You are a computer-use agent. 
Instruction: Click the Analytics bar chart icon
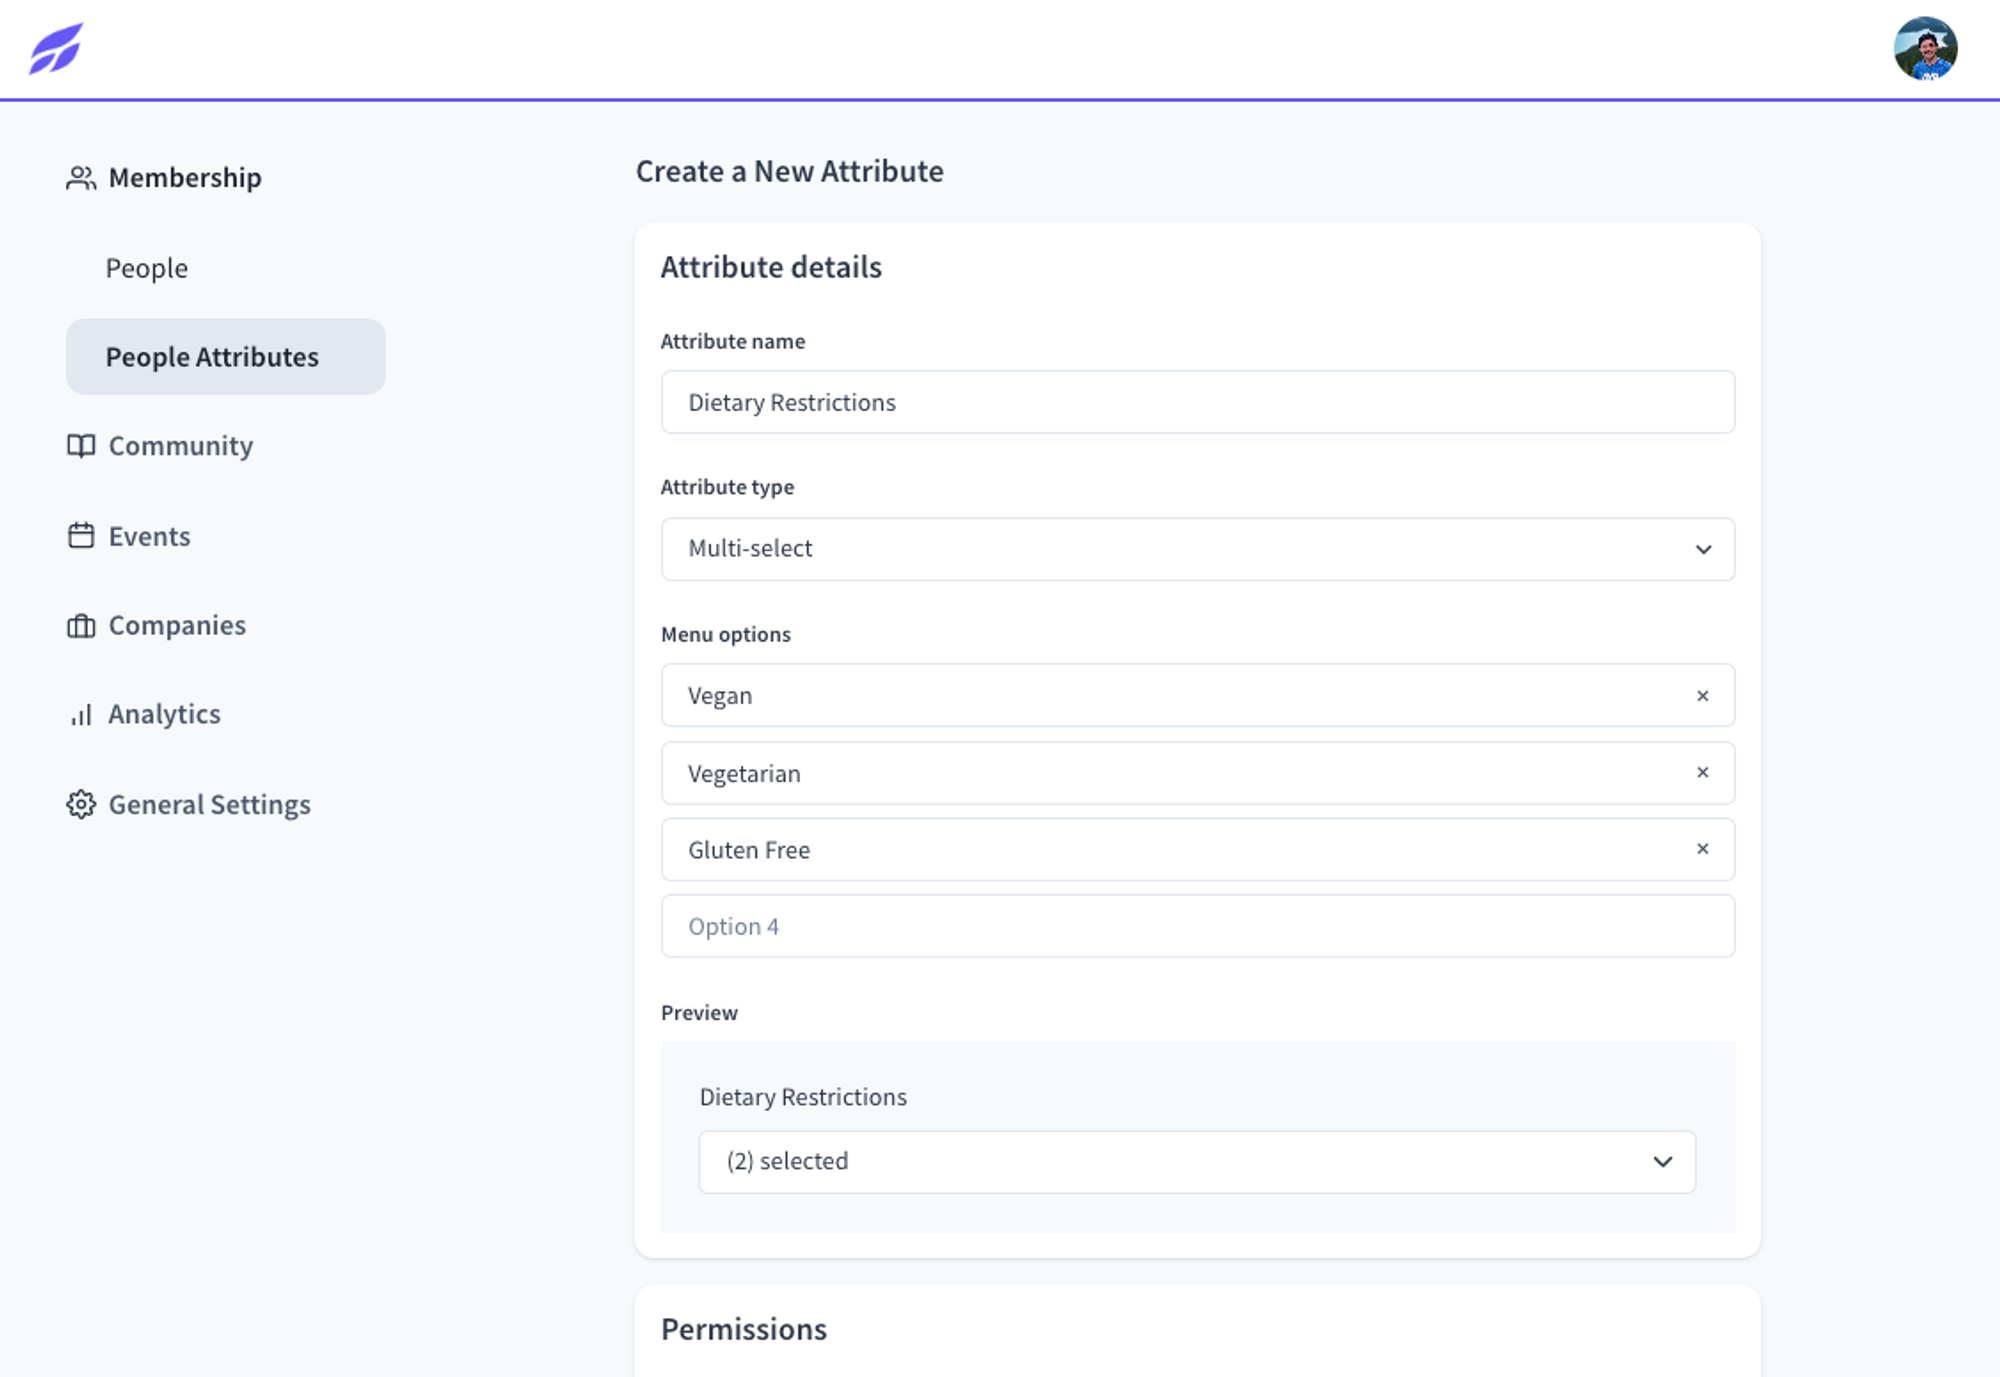[81, 715]
